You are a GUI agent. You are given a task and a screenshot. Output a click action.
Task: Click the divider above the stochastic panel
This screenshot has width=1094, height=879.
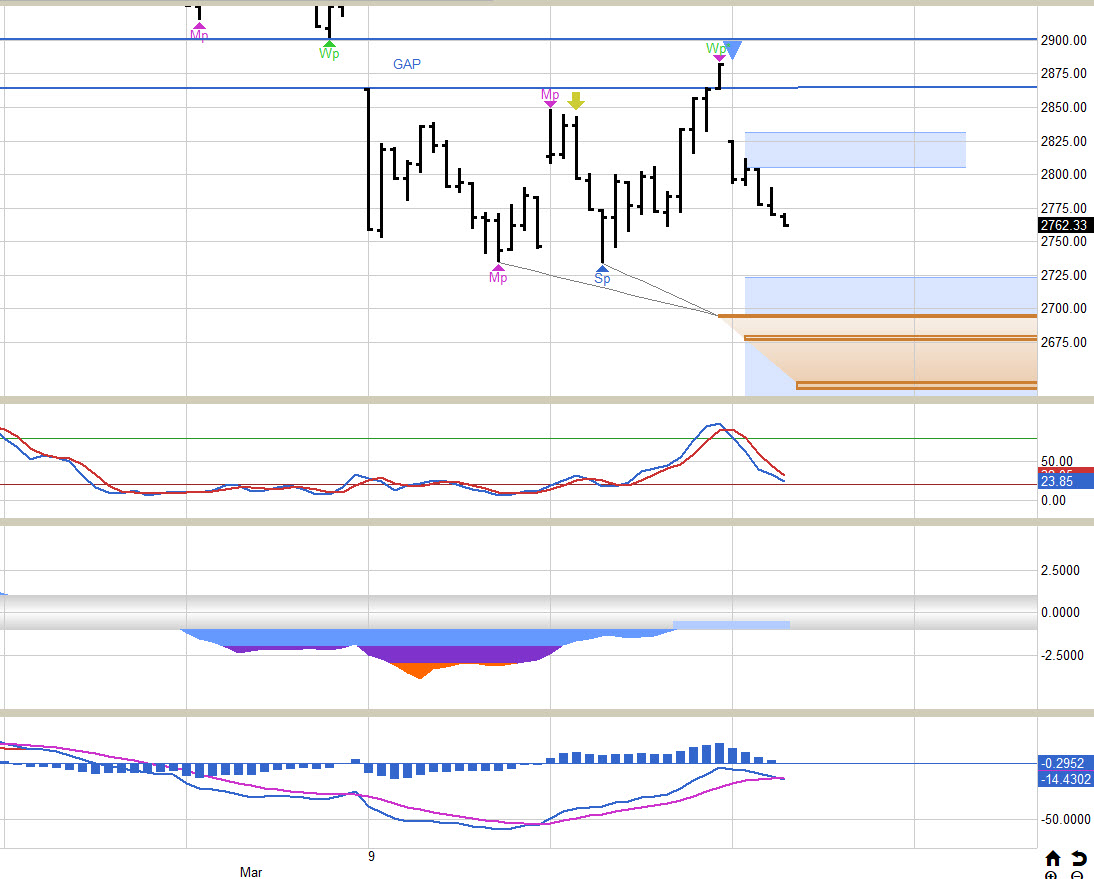pos(547,400)
